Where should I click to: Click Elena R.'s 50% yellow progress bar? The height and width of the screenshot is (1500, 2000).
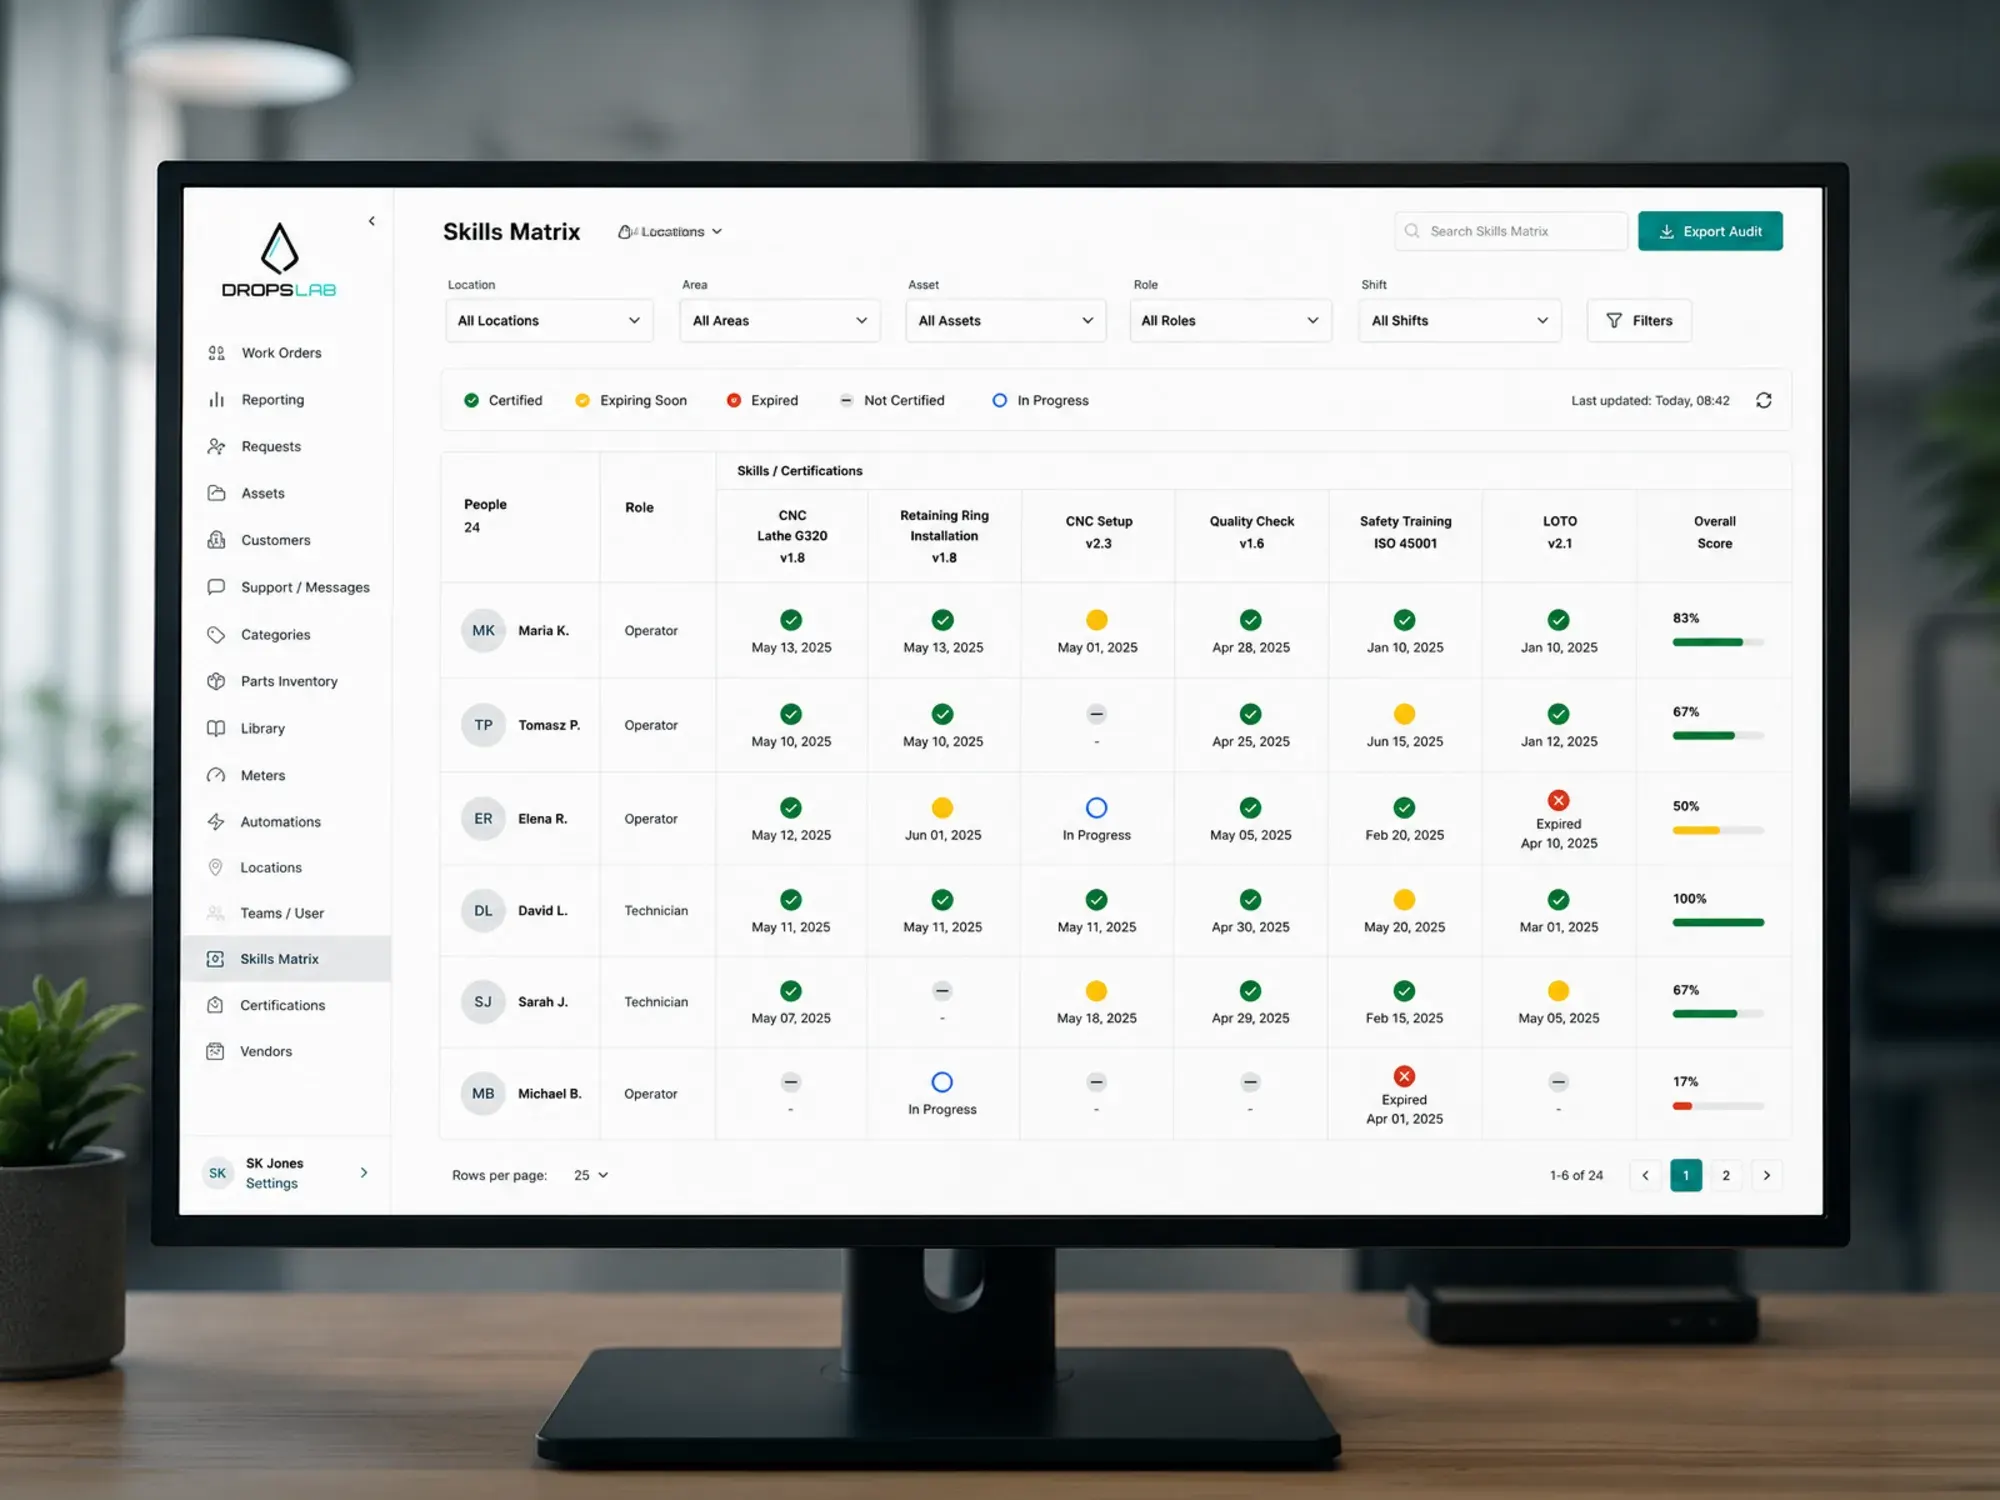click(1718, 830)
